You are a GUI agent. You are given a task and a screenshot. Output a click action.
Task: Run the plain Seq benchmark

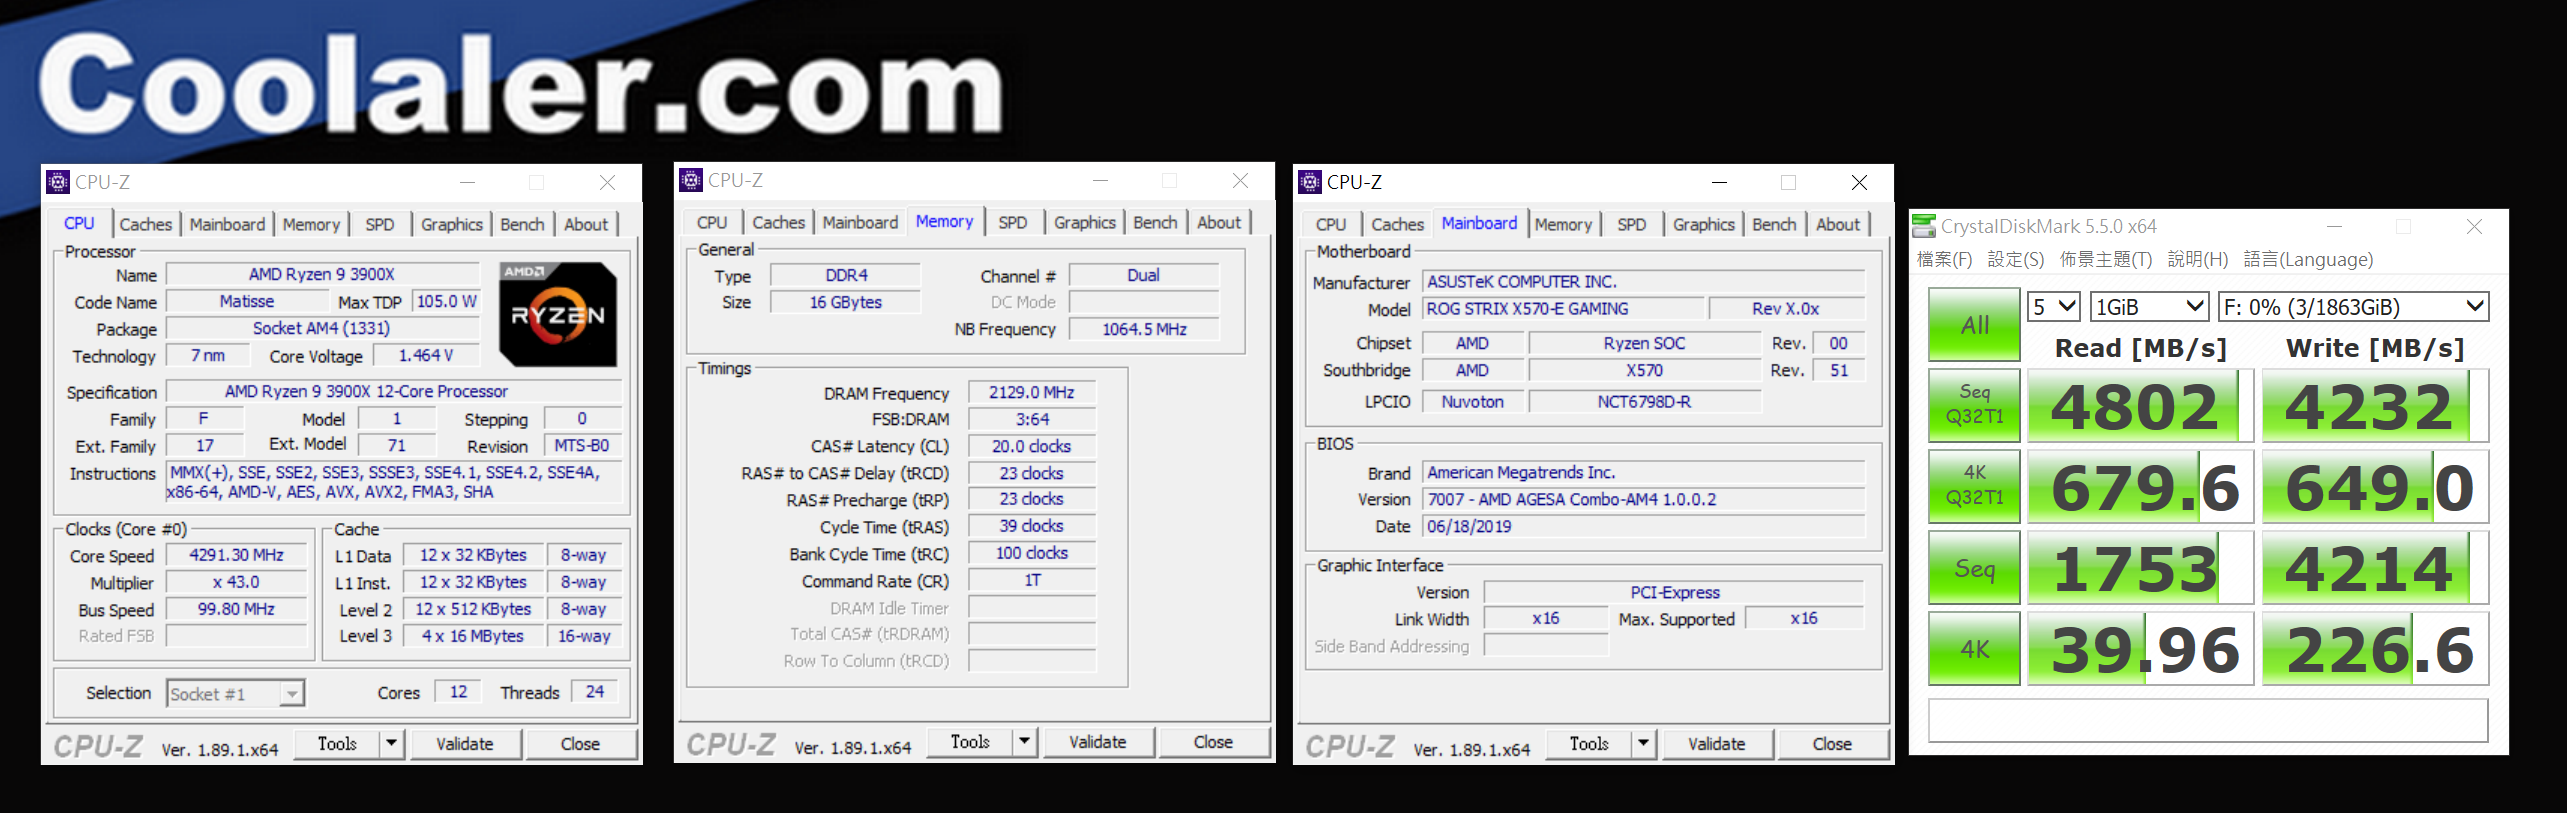pyautogui.click(x=1974, y=568)
